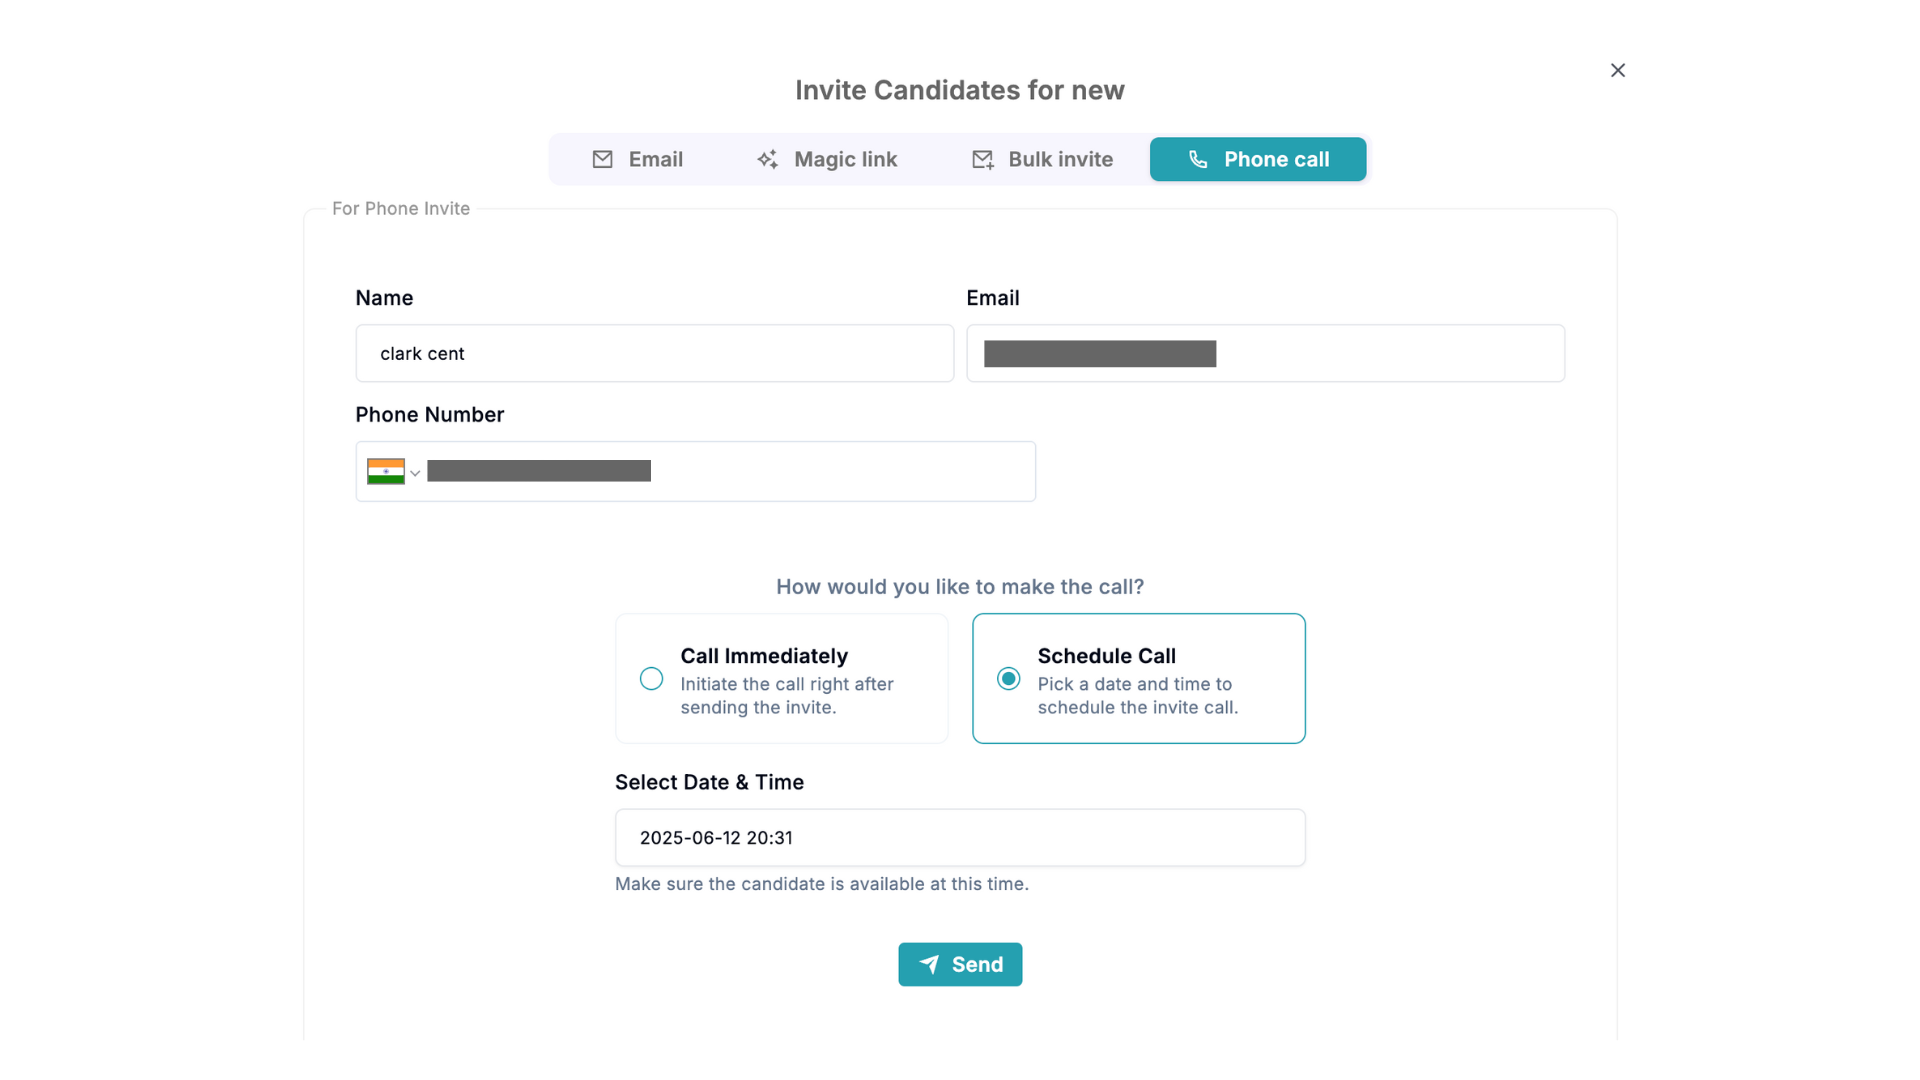
Task: Focus the Name input field
Action: pos(655,353)
